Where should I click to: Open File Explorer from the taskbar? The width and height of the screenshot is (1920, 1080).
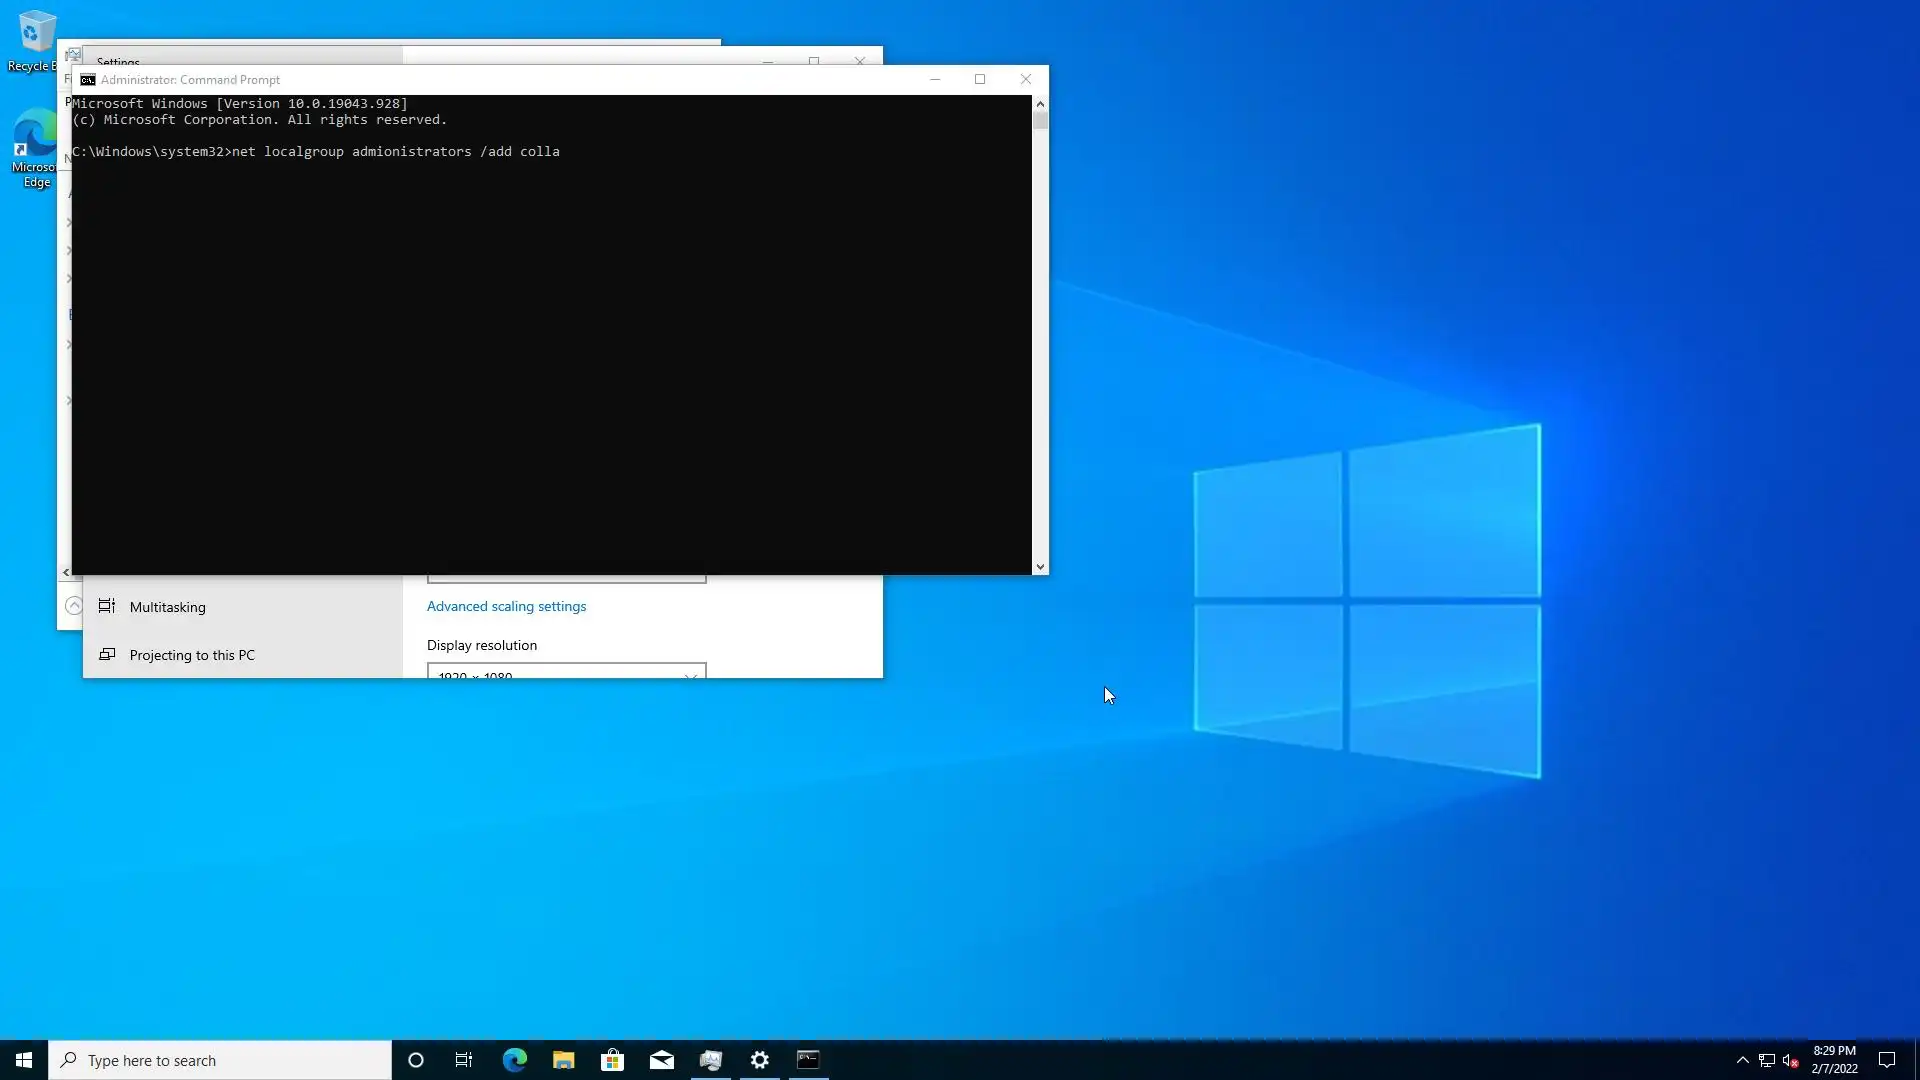[x=563, y=1060]
